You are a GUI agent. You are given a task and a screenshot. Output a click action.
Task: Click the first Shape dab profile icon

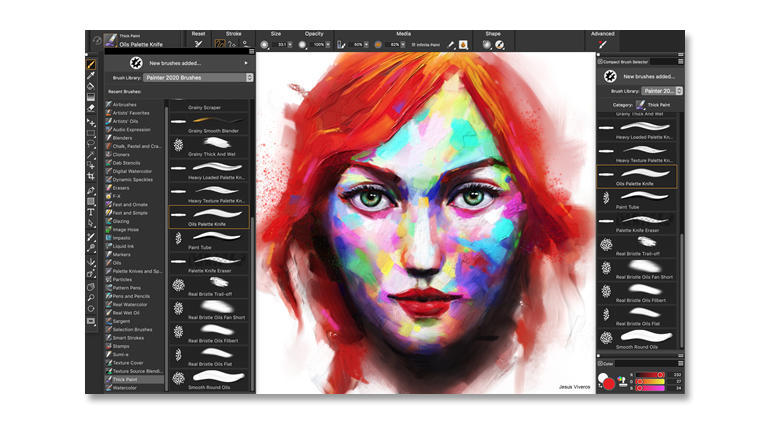(x=487, y=45)
